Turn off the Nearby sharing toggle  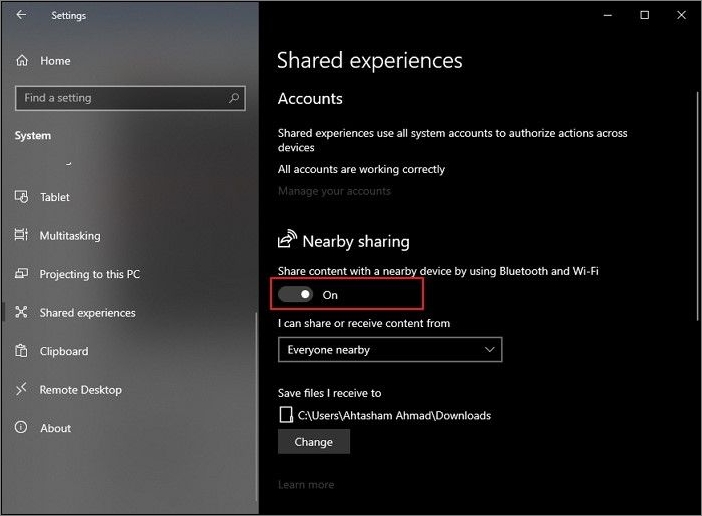pyautogui.click(x=296, y=295)
